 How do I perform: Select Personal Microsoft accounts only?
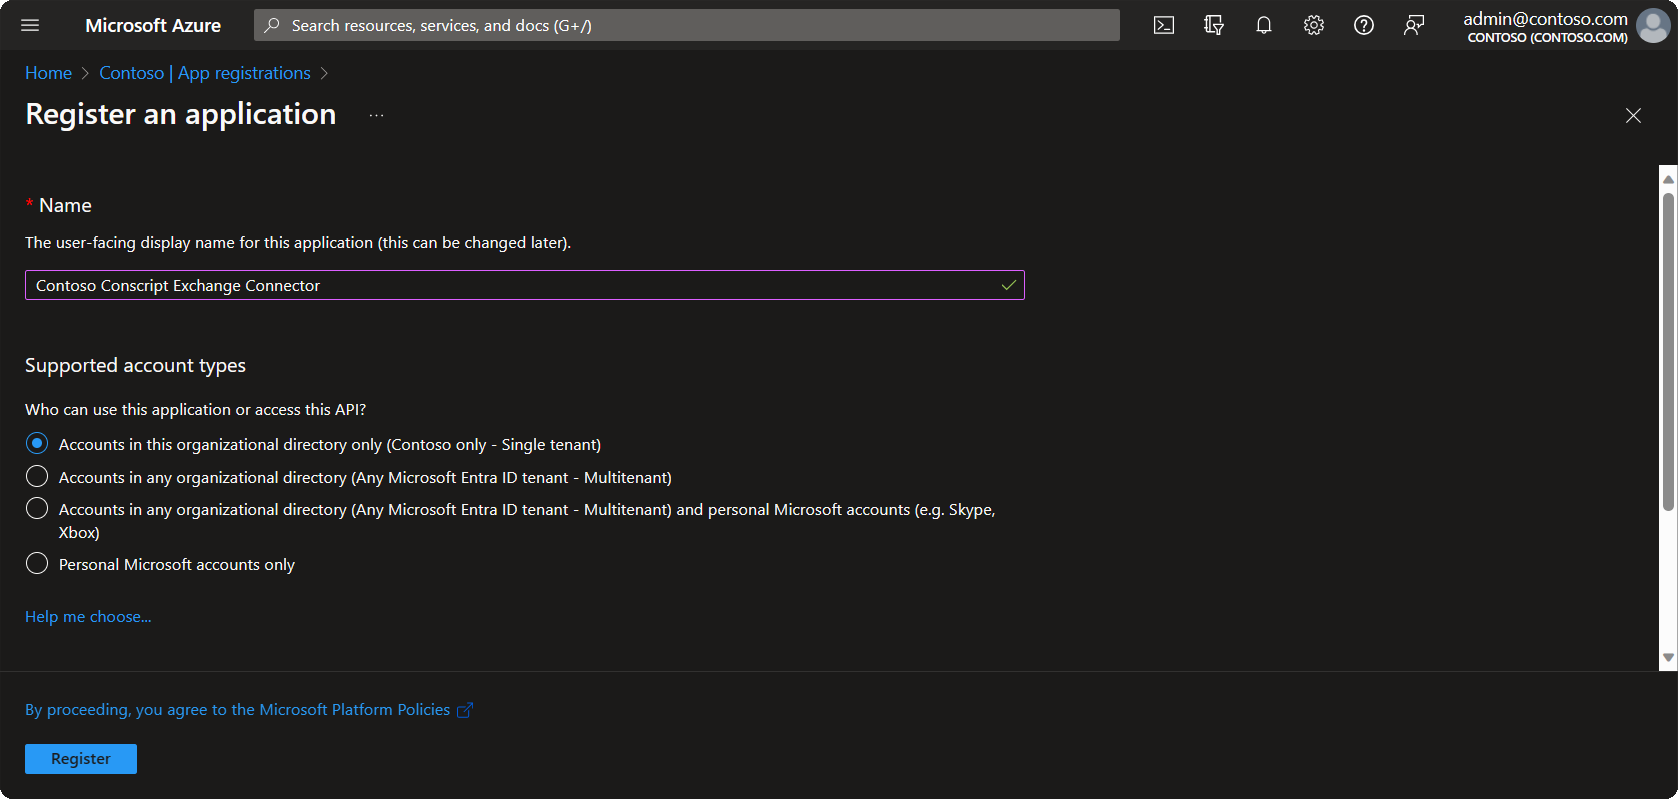click(x=37, y=563)
